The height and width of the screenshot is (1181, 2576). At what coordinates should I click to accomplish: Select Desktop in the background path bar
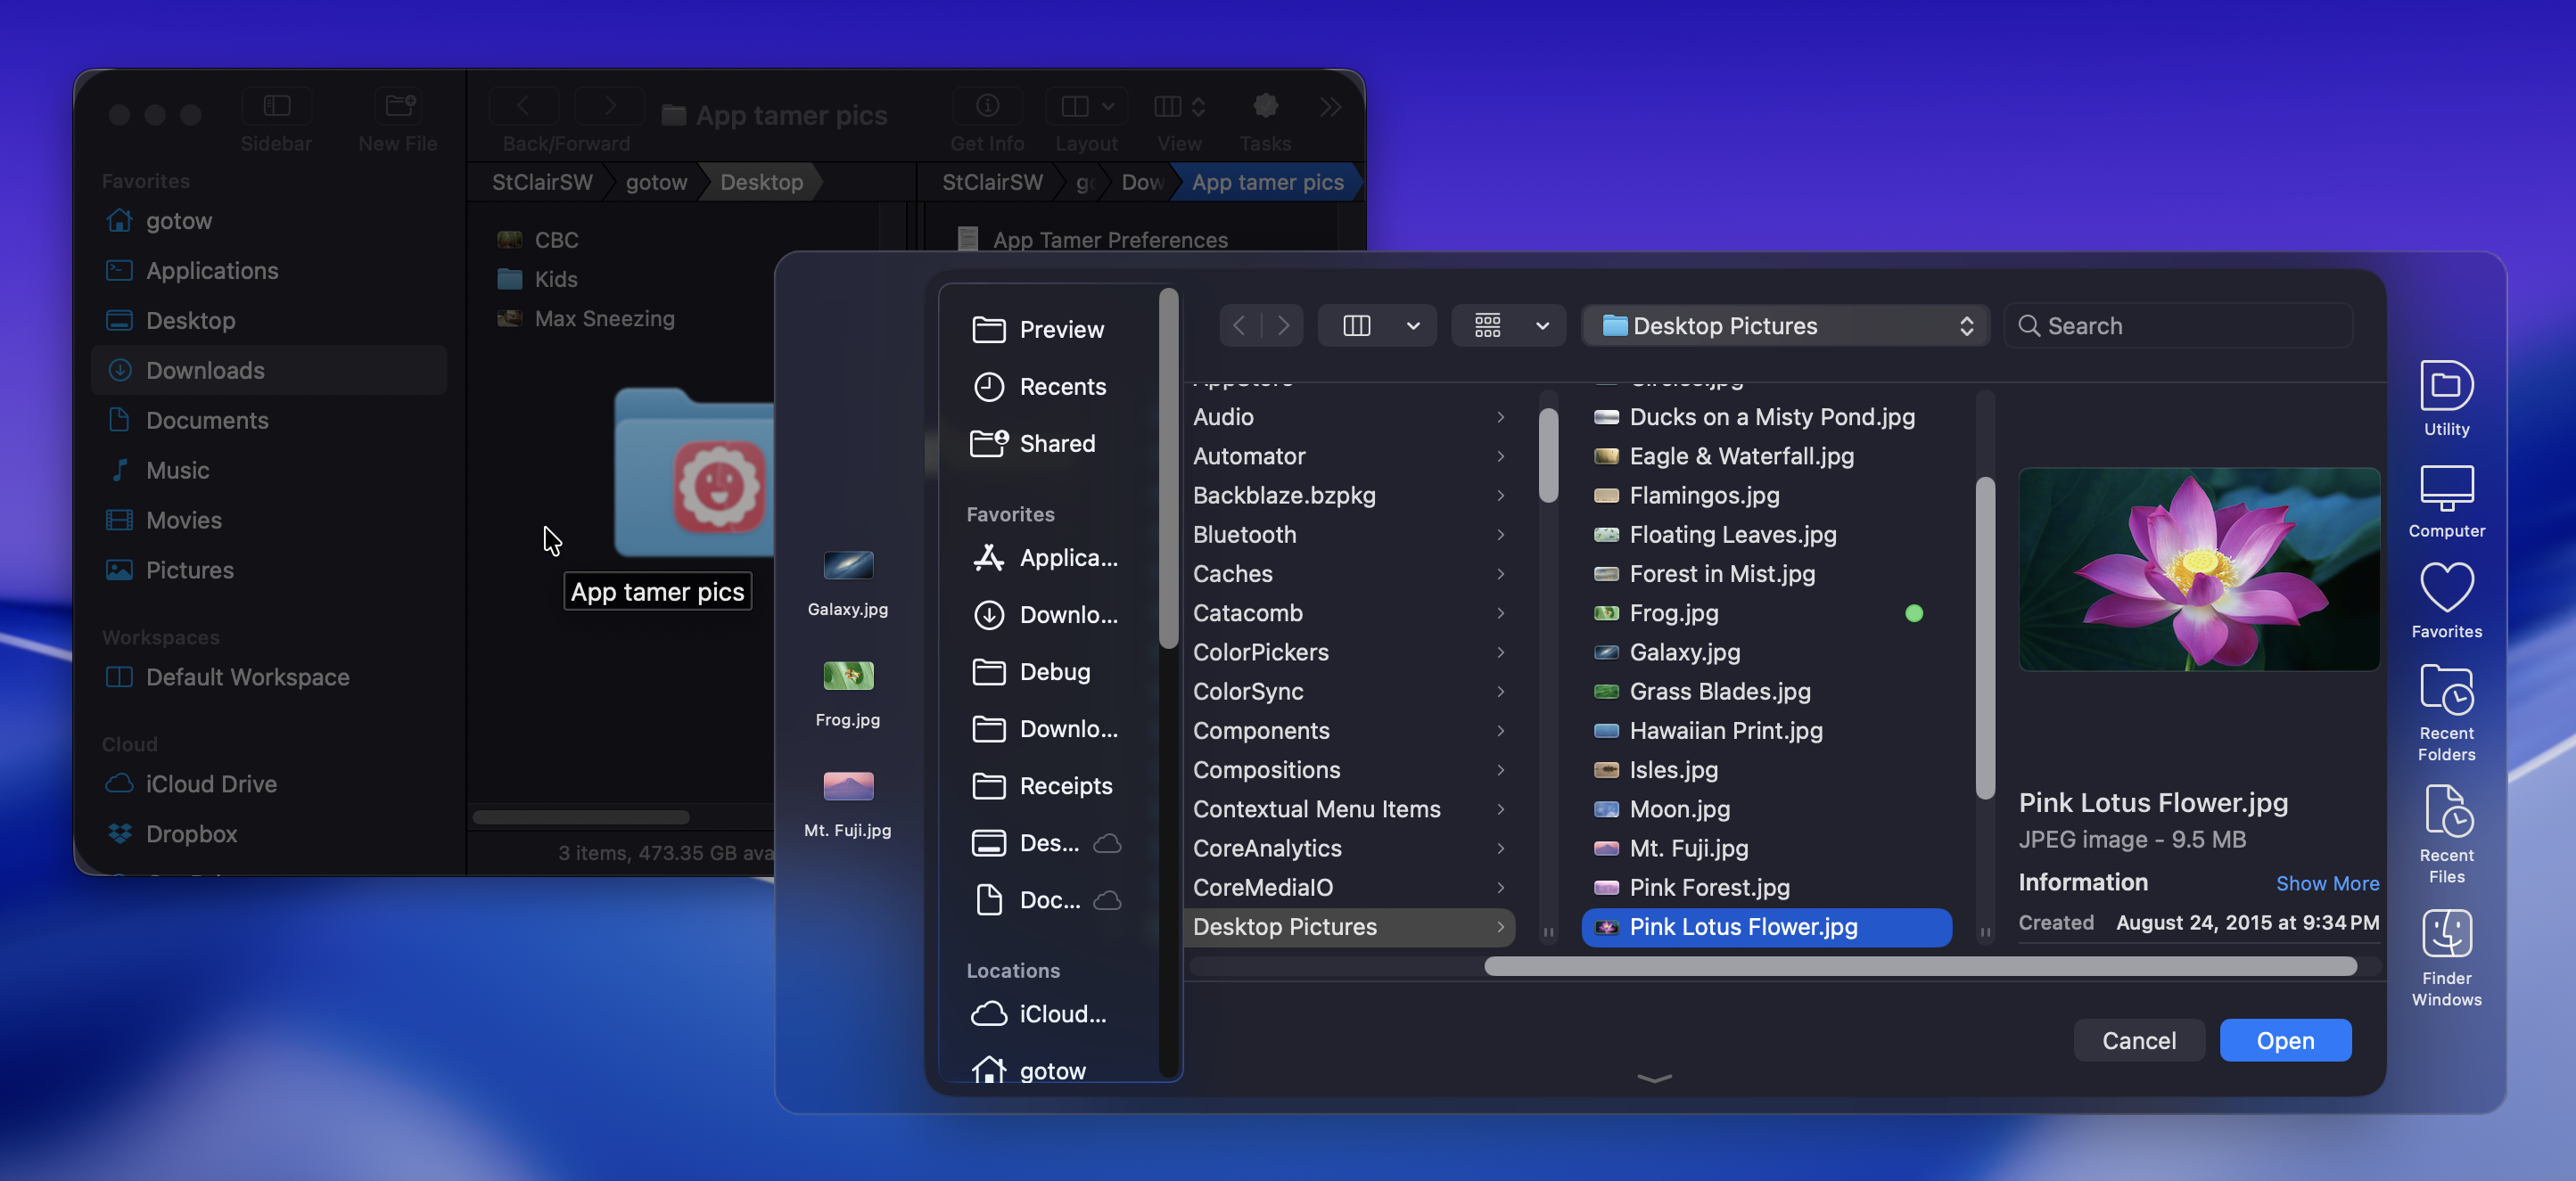tap(761, 182)
